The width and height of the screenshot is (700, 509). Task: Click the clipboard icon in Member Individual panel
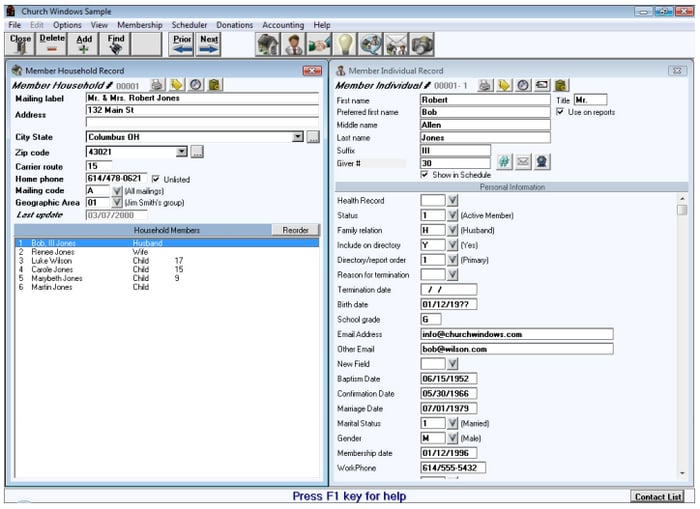[561, 85]
